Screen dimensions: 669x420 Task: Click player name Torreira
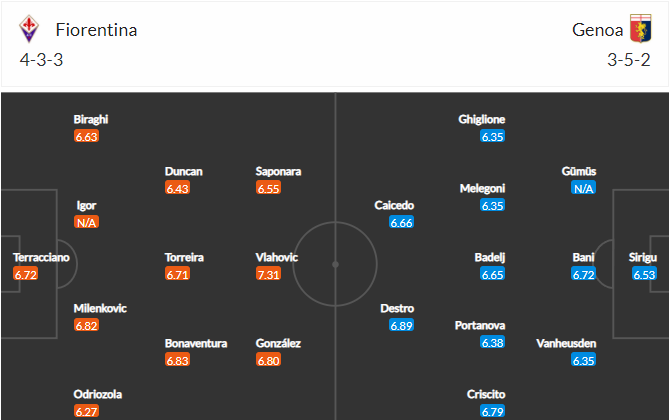[x=184, y=257]
